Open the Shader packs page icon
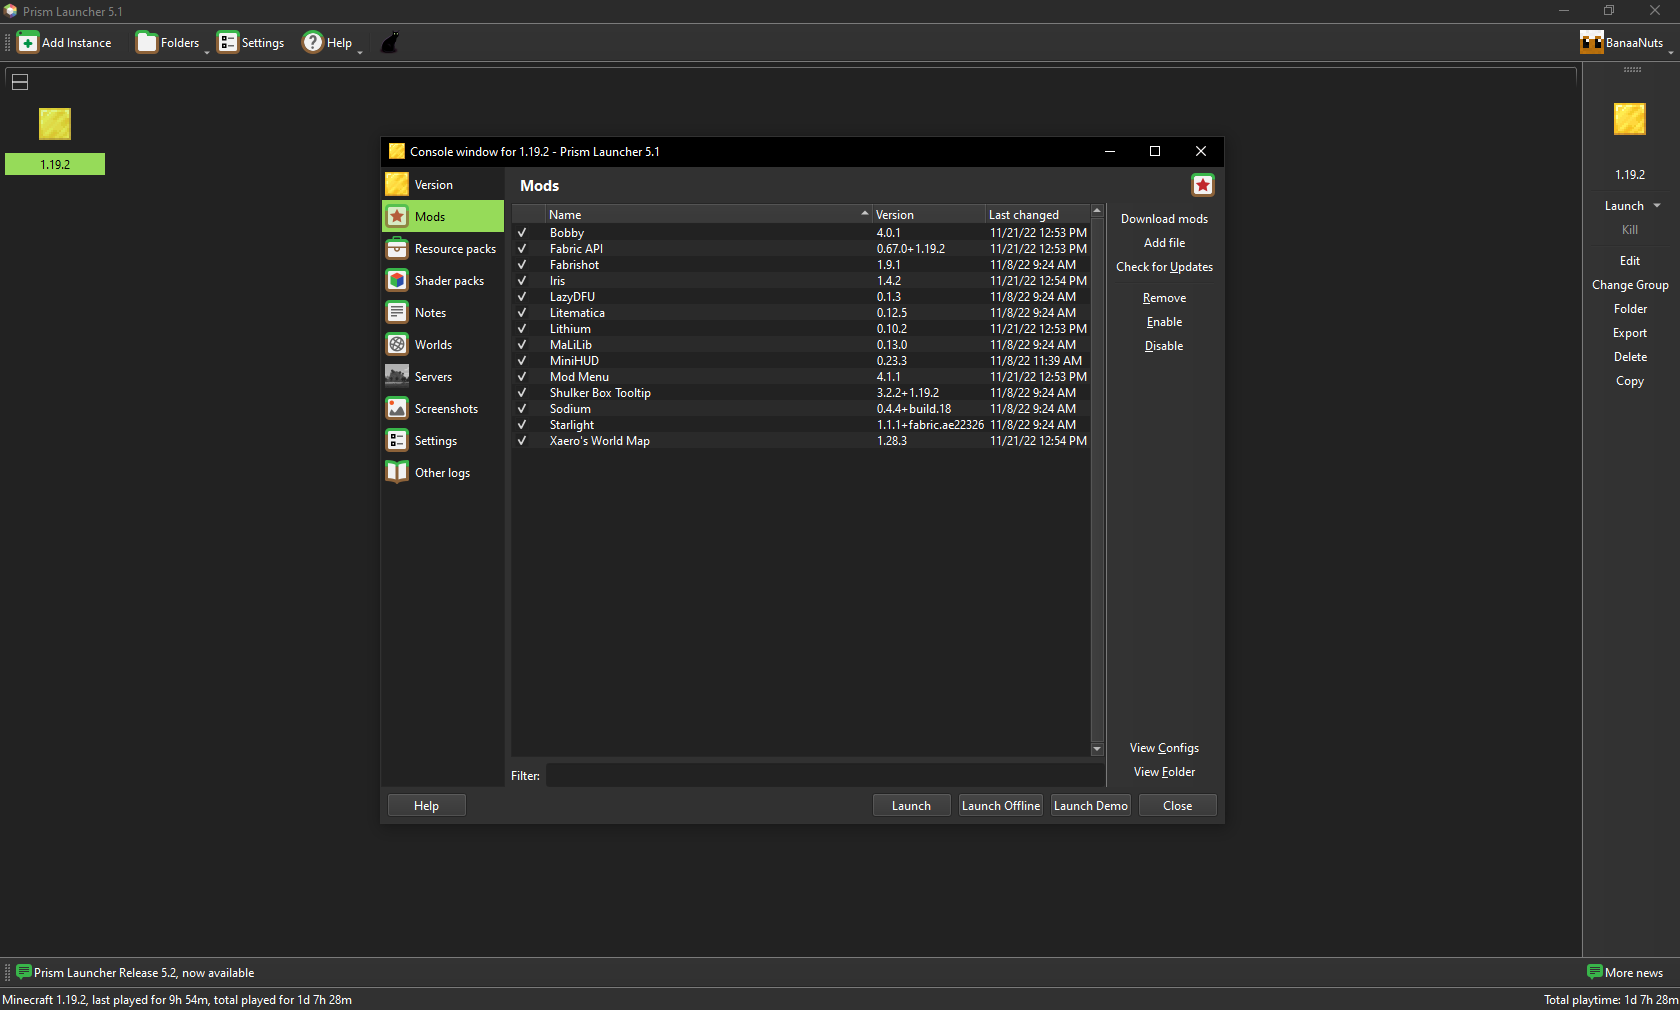 coord(397,281)
